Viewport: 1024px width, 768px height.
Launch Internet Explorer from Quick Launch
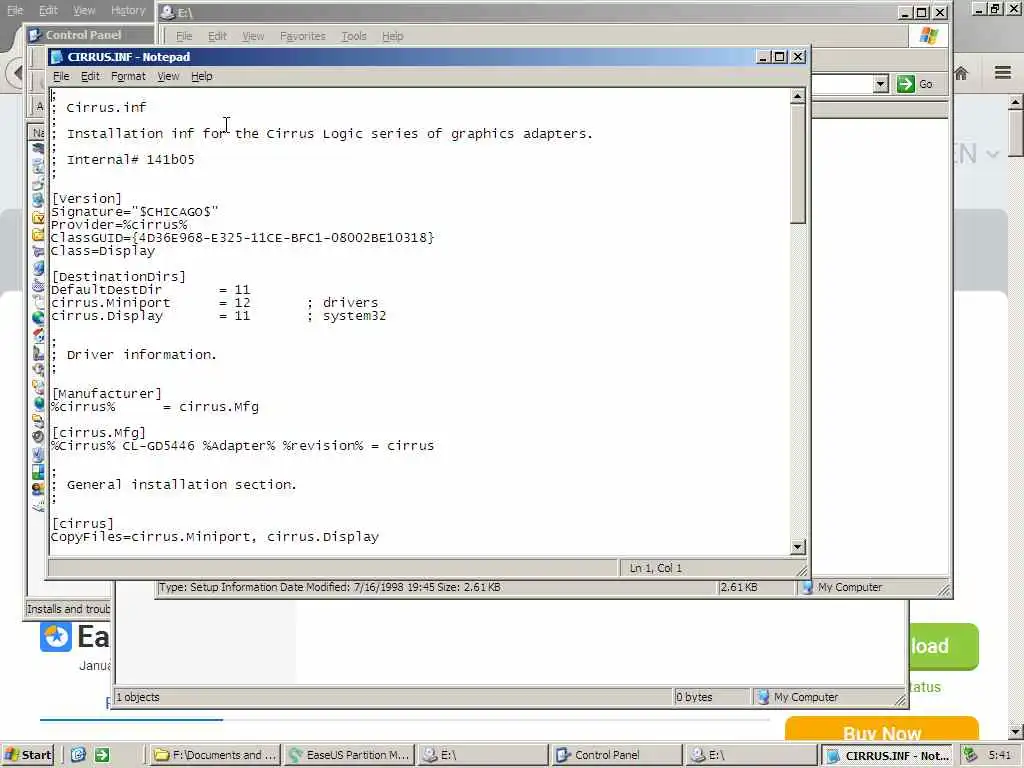pos(78,755)
